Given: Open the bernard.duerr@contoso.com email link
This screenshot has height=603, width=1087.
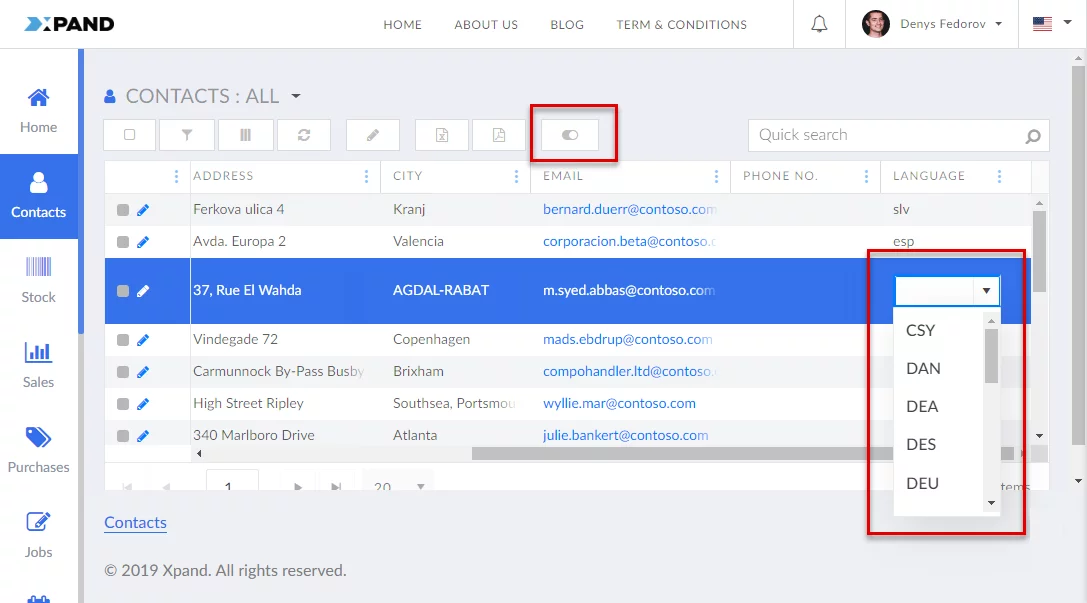Looking at the screenshot, I should pyautogui.click(x=629, y=210).
